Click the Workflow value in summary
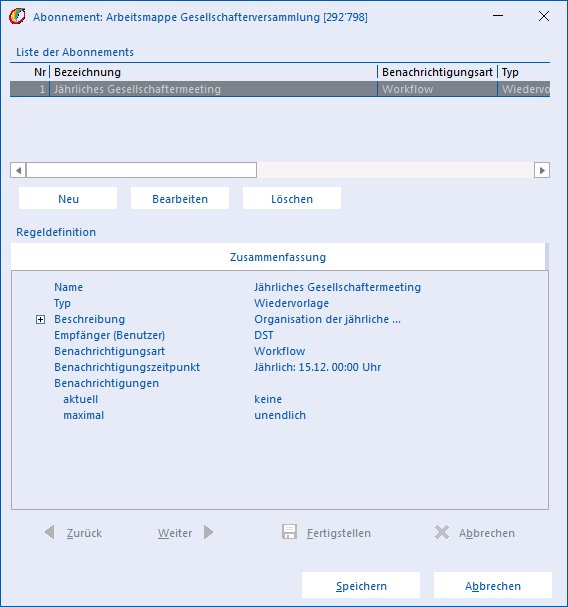This screenshot has height=607, width=568. pos(280,351)
